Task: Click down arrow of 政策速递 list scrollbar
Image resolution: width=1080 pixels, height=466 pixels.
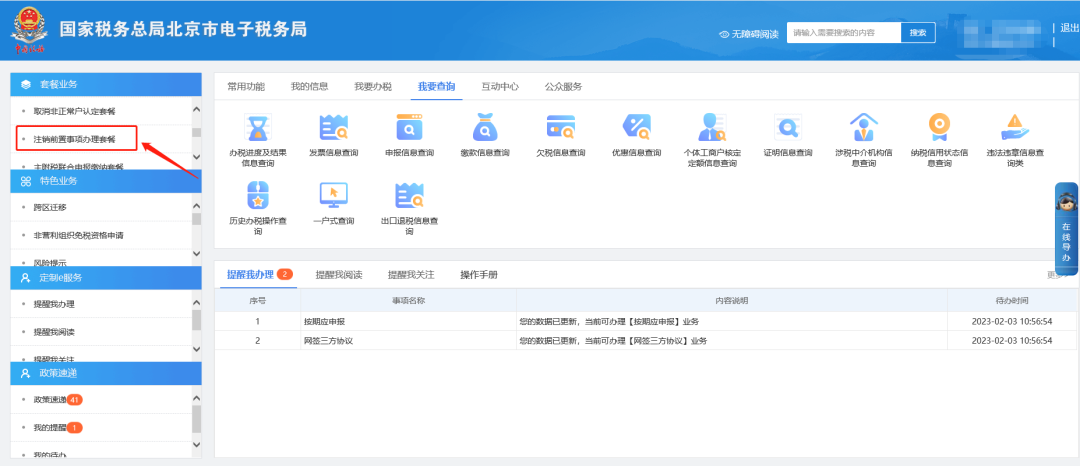Action: click(196, 445)
